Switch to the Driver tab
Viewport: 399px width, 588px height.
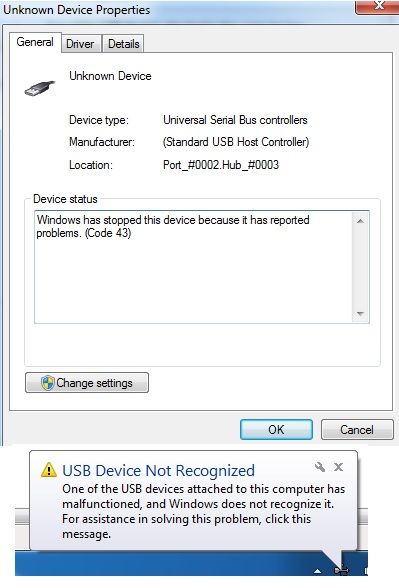[80, 44]
